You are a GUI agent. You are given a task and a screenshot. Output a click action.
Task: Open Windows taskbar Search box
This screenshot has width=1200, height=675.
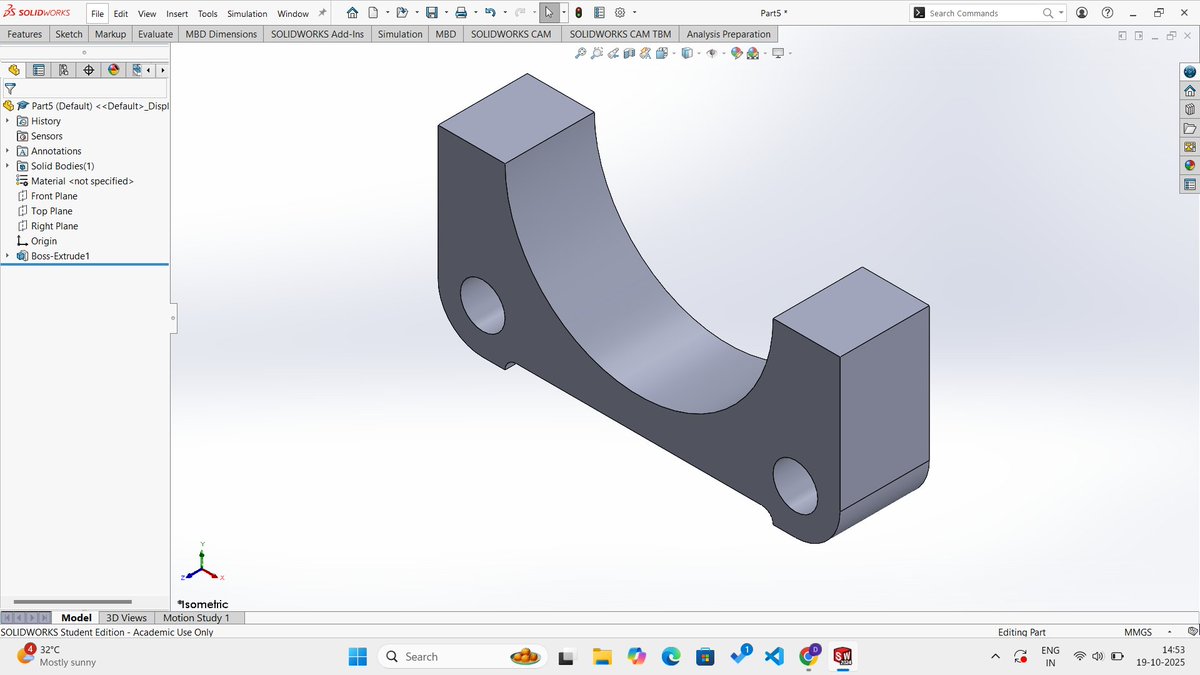coord(463,656)
